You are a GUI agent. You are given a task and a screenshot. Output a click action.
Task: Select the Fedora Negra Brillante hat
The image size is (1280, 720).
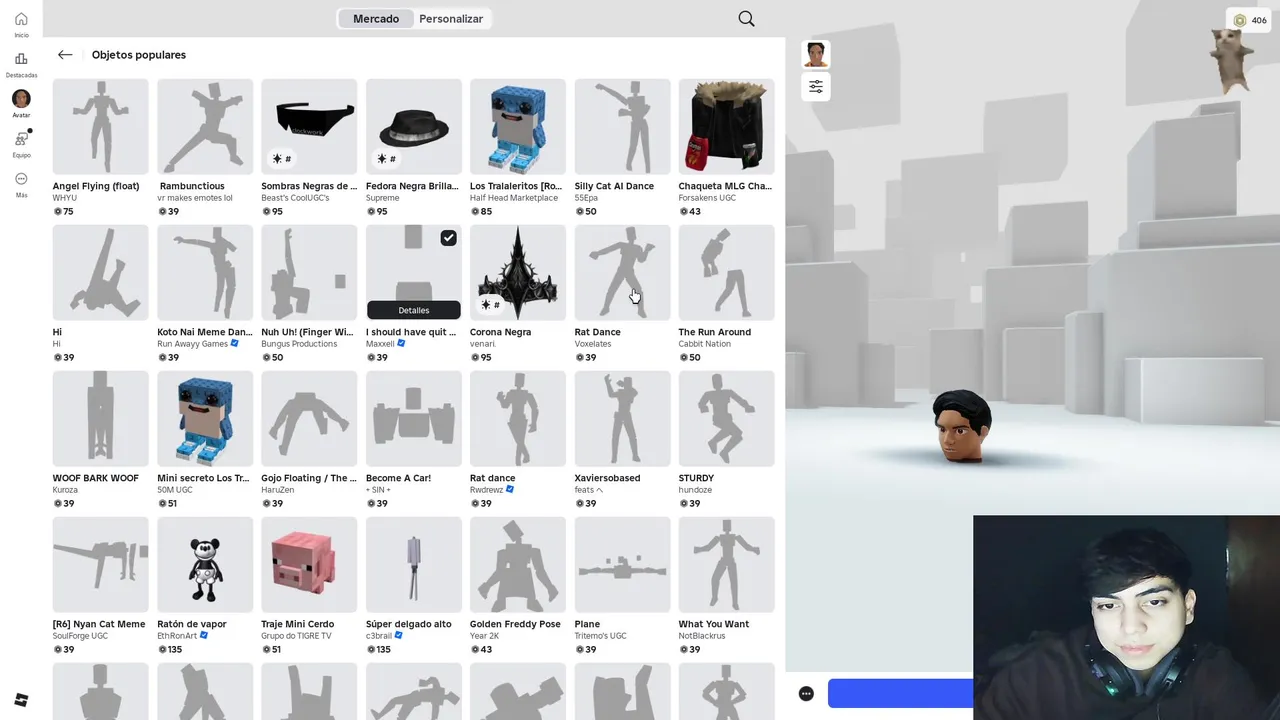pyautogui.click(x=414, y=127)
